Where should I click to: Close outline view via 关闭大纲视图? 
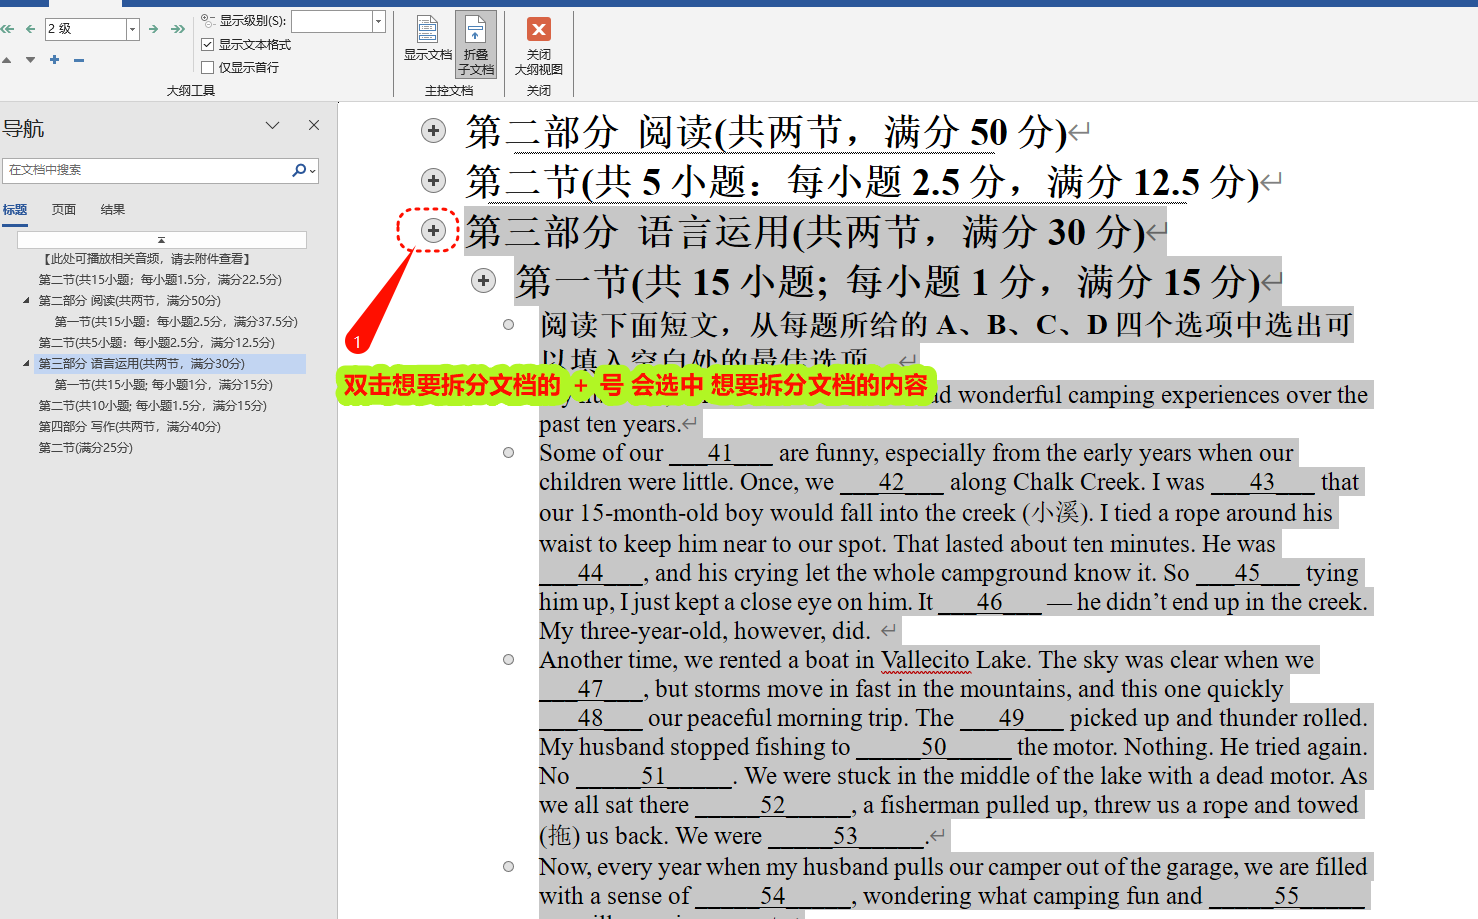pos(538,46)
